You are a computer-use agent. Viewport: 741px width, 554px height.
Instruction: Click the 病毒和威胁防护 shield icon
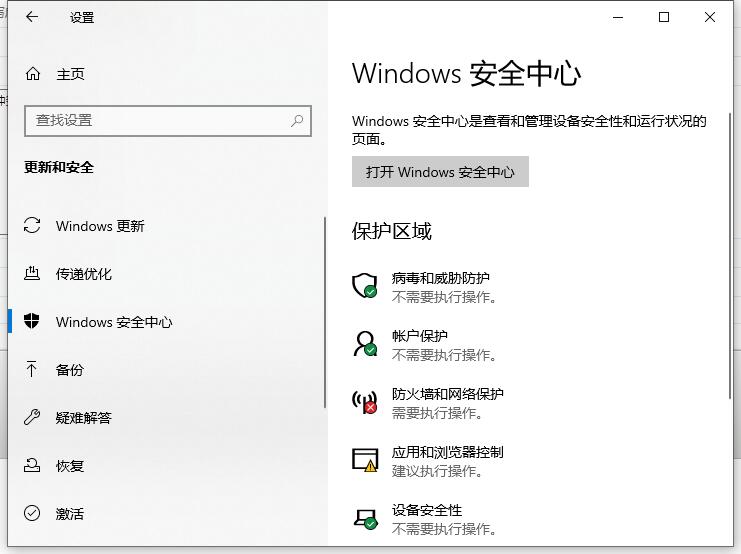pos(365,286)
